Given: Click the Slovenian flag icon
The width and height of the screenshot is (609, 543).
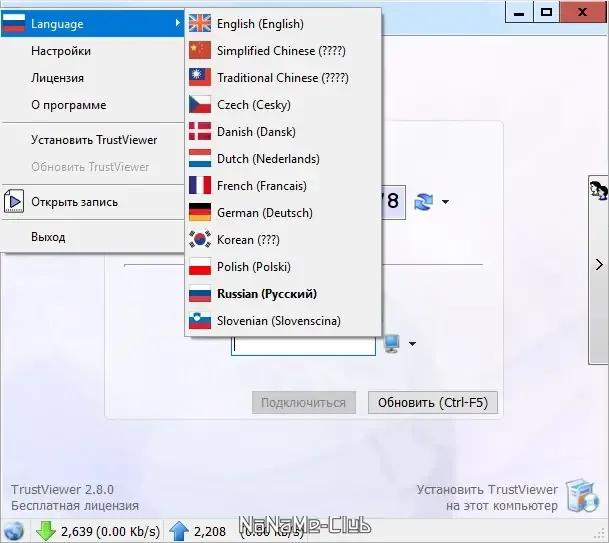Looking at the screenshot, I should click(x=200, y=320).
